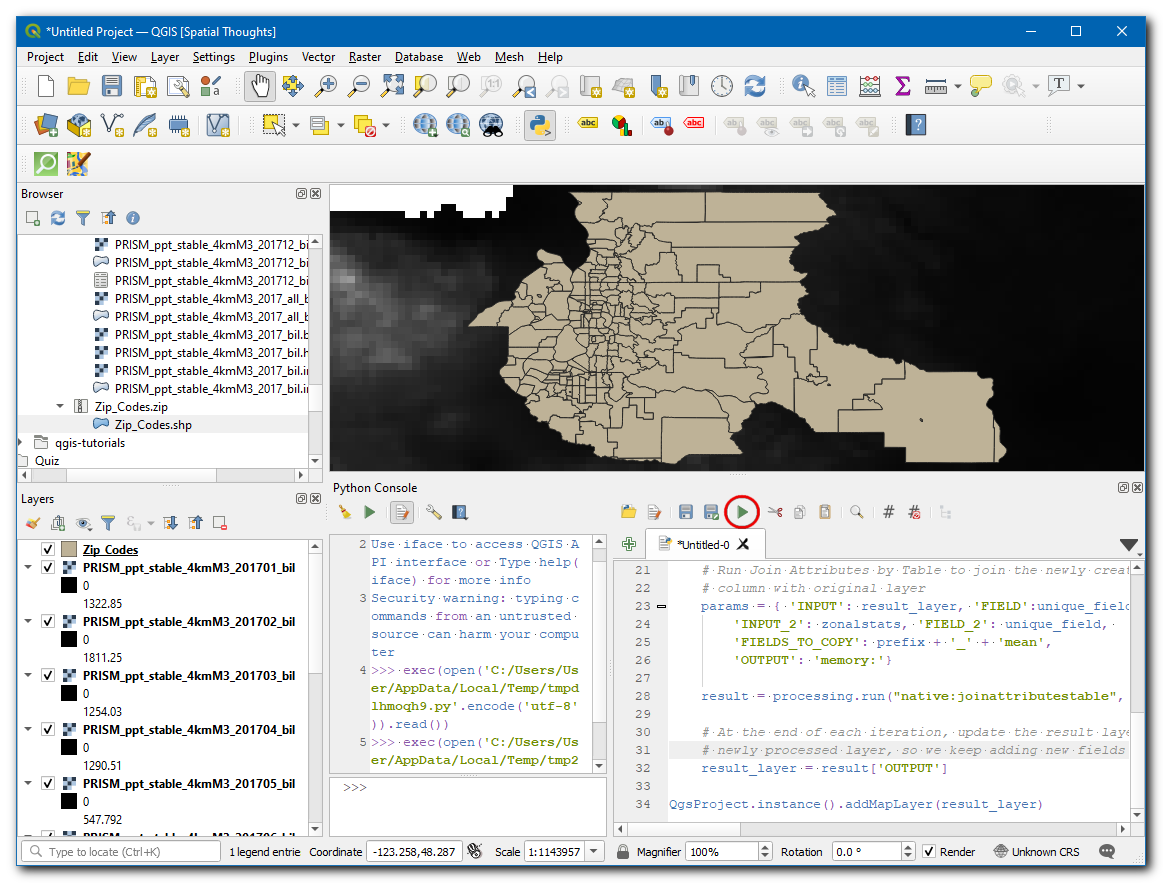Collapse the Zip_Codes.zip tree node
This screenshot has height=883, width=1163.
coord(60,407)
